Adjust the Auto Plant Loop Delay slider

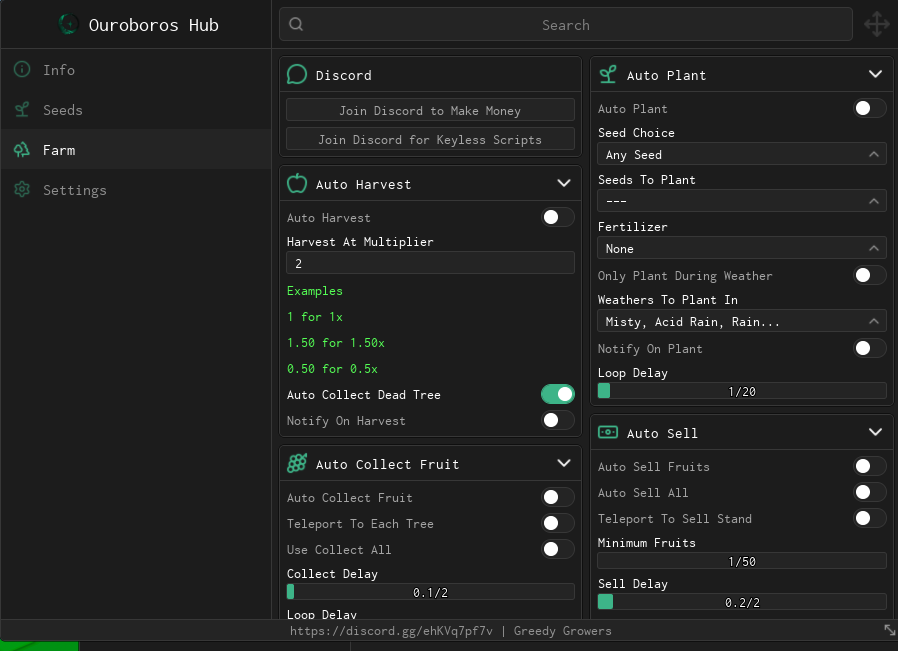[742, 391]
